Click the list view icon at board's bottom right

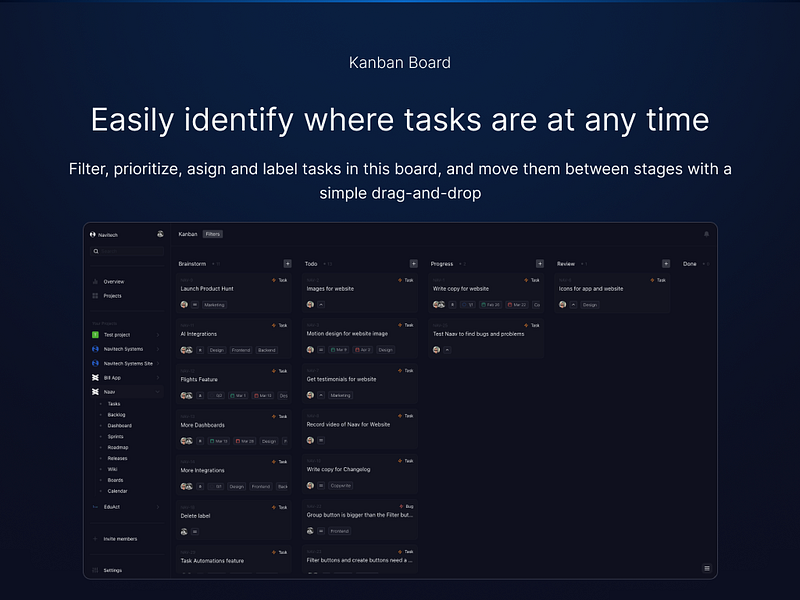click(x=707, y=568)
